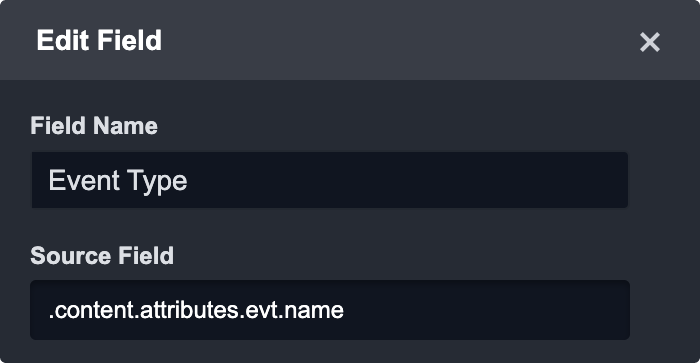
Task: Click empty area of Source Field input
Action: coord(487,310)
